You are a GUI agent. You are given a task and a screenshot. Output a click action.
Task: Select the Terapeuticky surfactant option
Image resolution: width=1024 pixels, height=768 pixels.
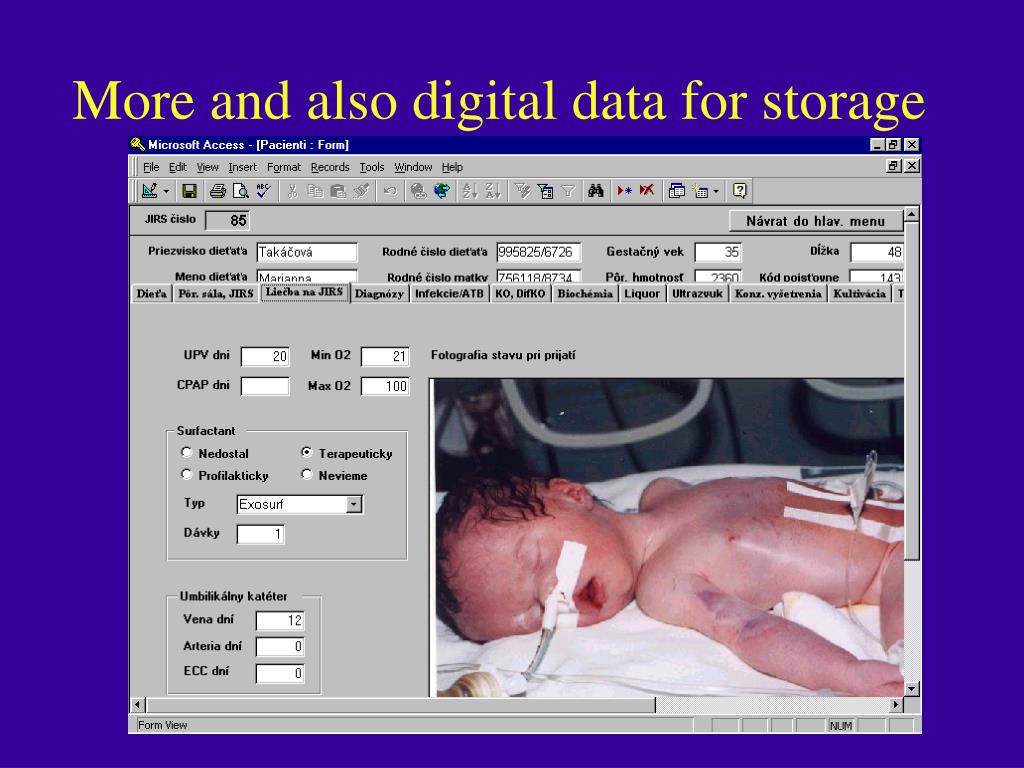point(307,452)
